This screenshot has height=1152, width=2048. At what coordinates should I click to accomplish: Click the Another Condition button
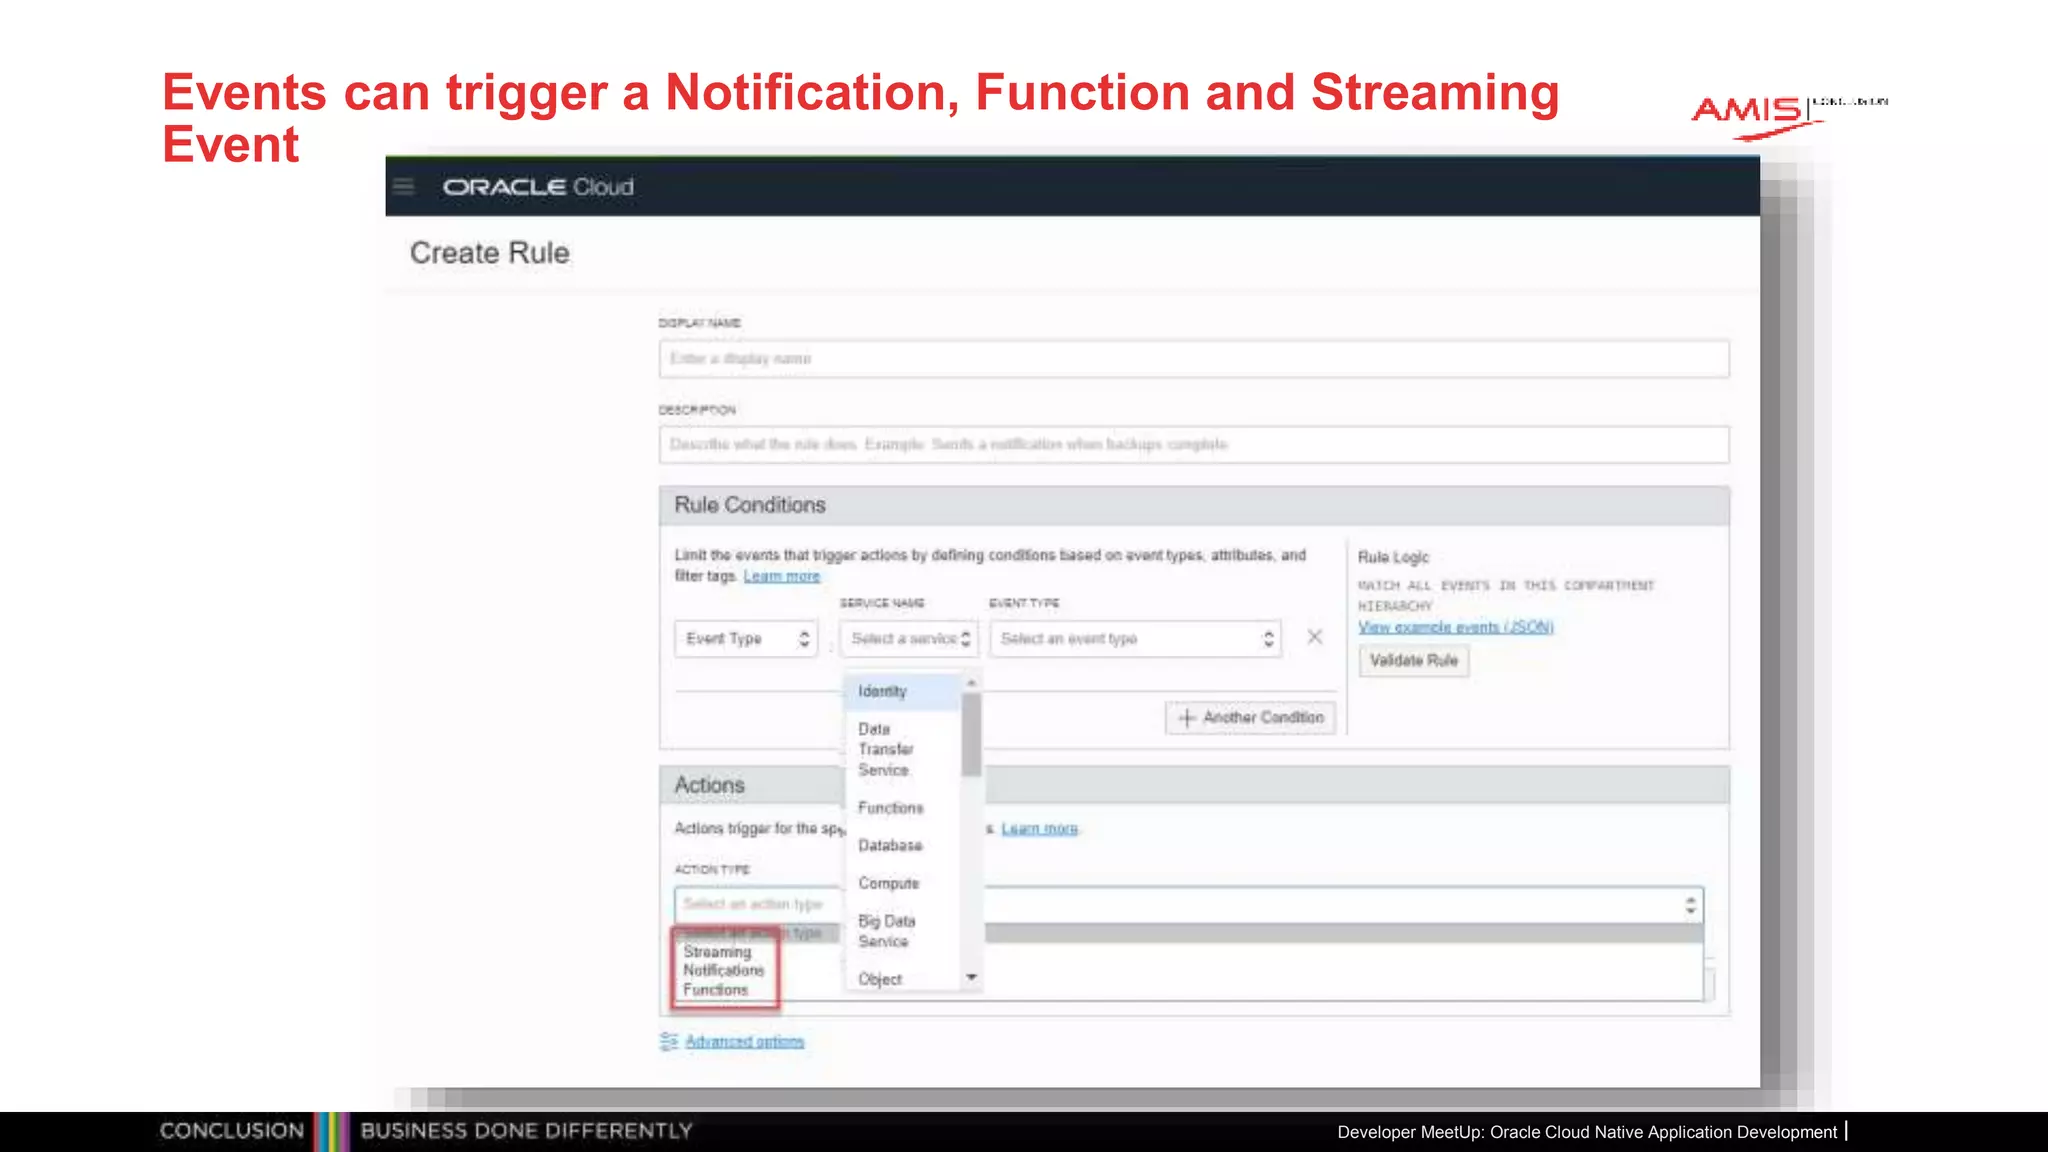[x=1250, y=718]
